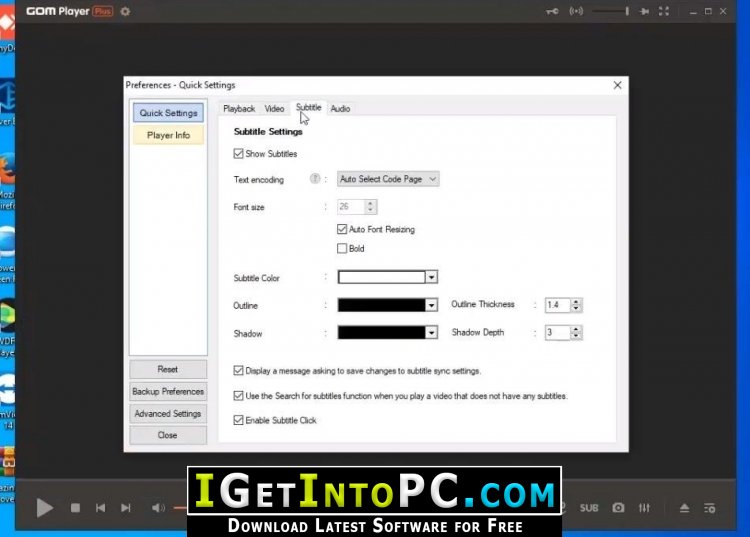This screenshot has width=750, height=537.
Task: Mute audio via the speaker icon
Action: 158,508
